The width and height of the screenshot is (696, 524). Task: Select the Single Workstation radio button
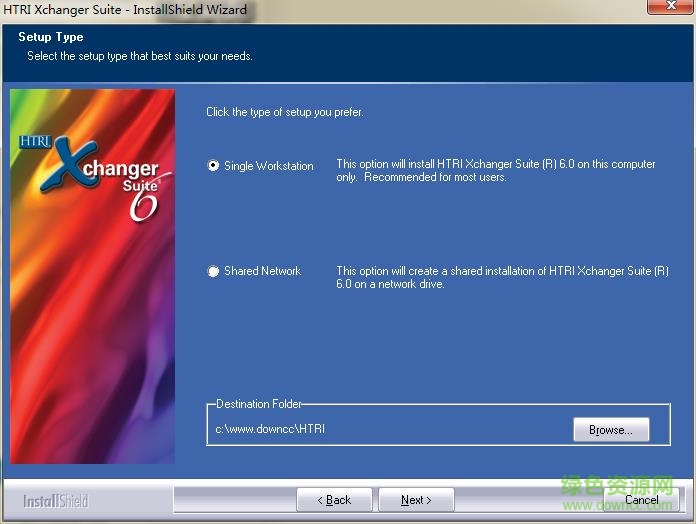tap(214, 165)
